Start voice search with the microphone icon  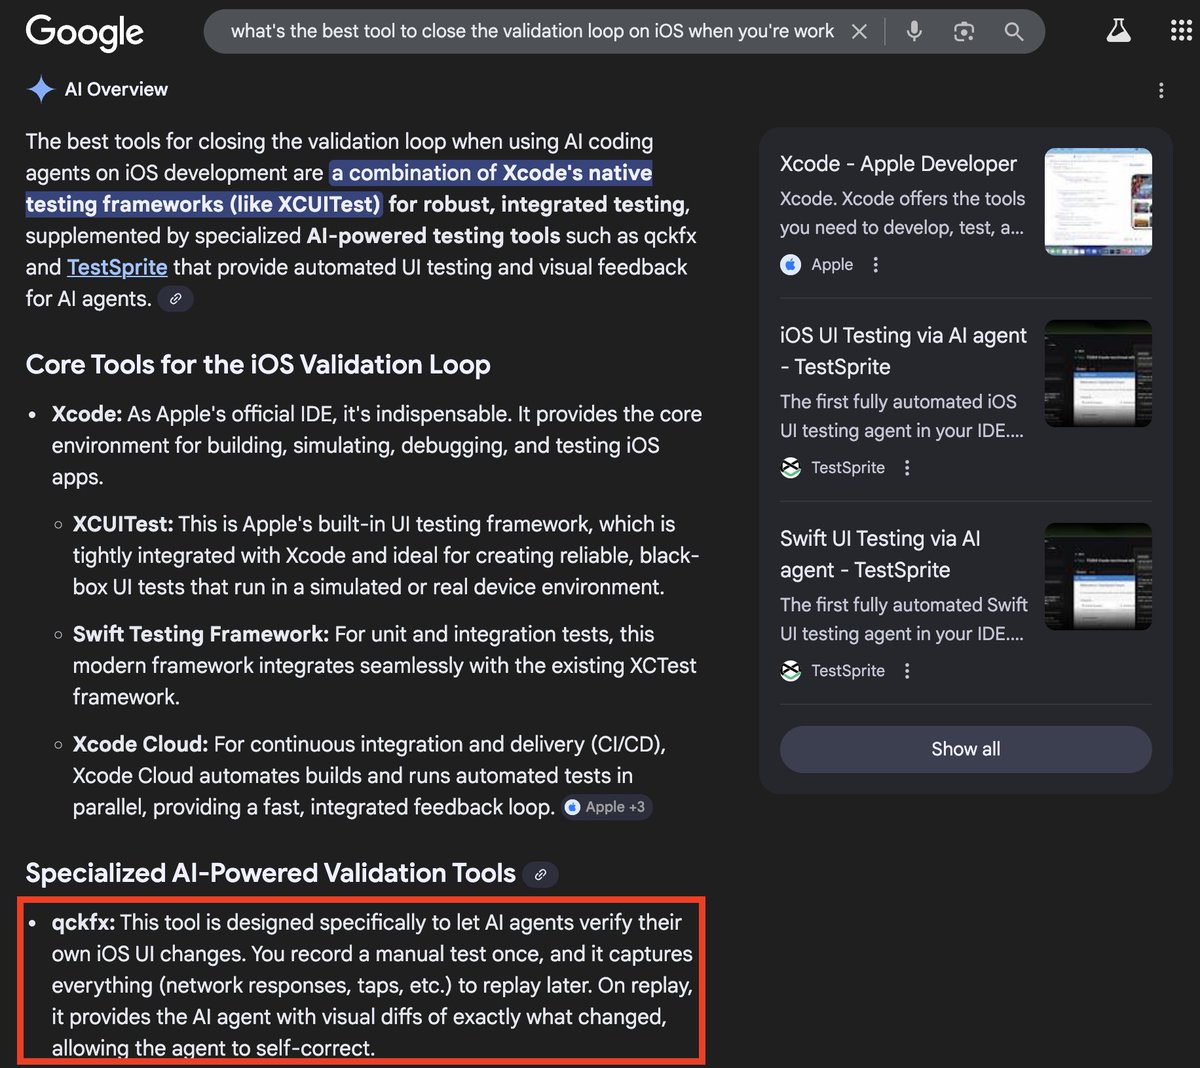tap(914, 32)
